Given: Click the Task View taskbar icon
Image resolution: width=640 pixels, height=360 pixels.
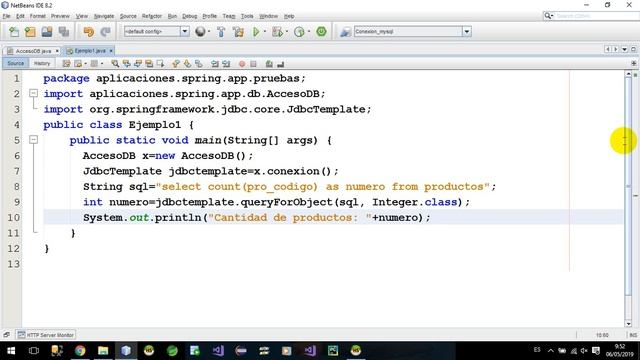Looking at the screenshot, I should [34, 351].
